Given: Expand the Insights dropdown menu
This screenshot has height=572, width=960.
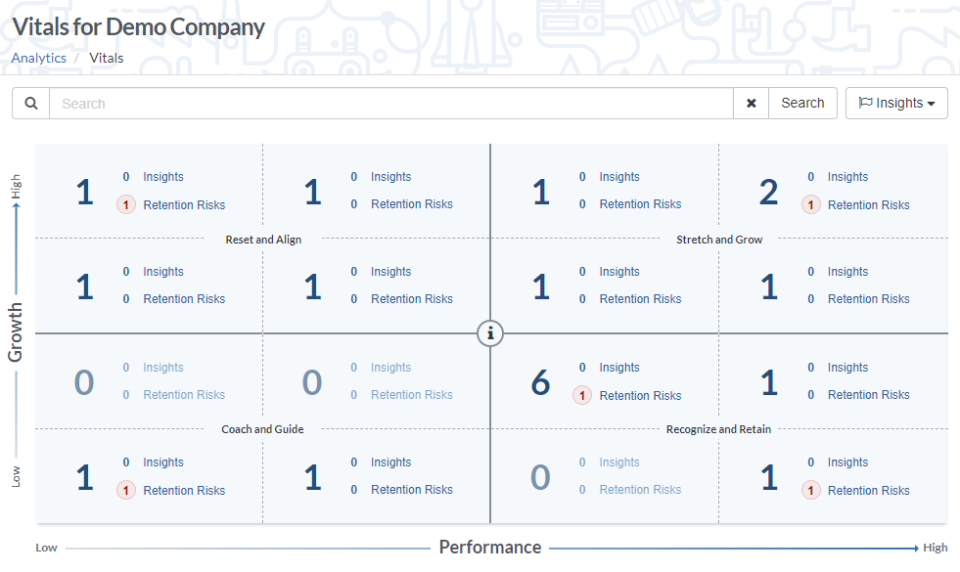Looking at the screenshot, I should [x=896, y=103].
